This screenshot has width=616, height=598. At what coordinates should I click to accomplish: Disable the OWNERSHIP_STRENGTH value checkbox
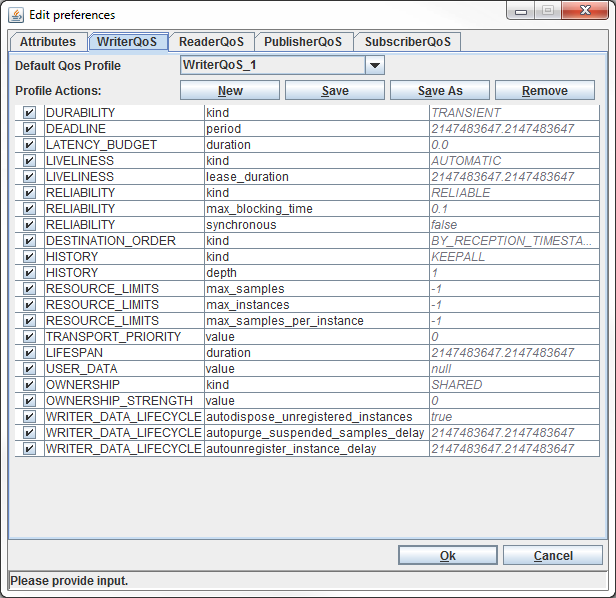(x=29, y=401)
